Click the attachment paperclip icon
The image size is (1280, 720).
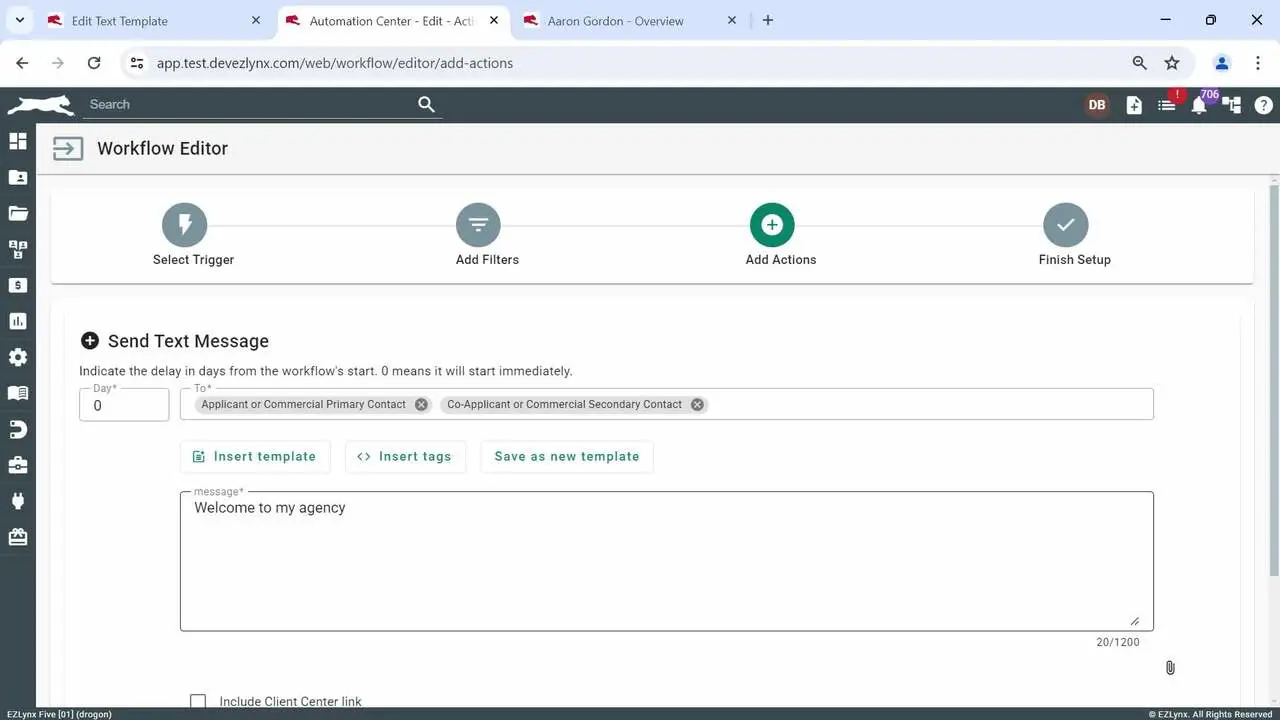pos(1170,668)
